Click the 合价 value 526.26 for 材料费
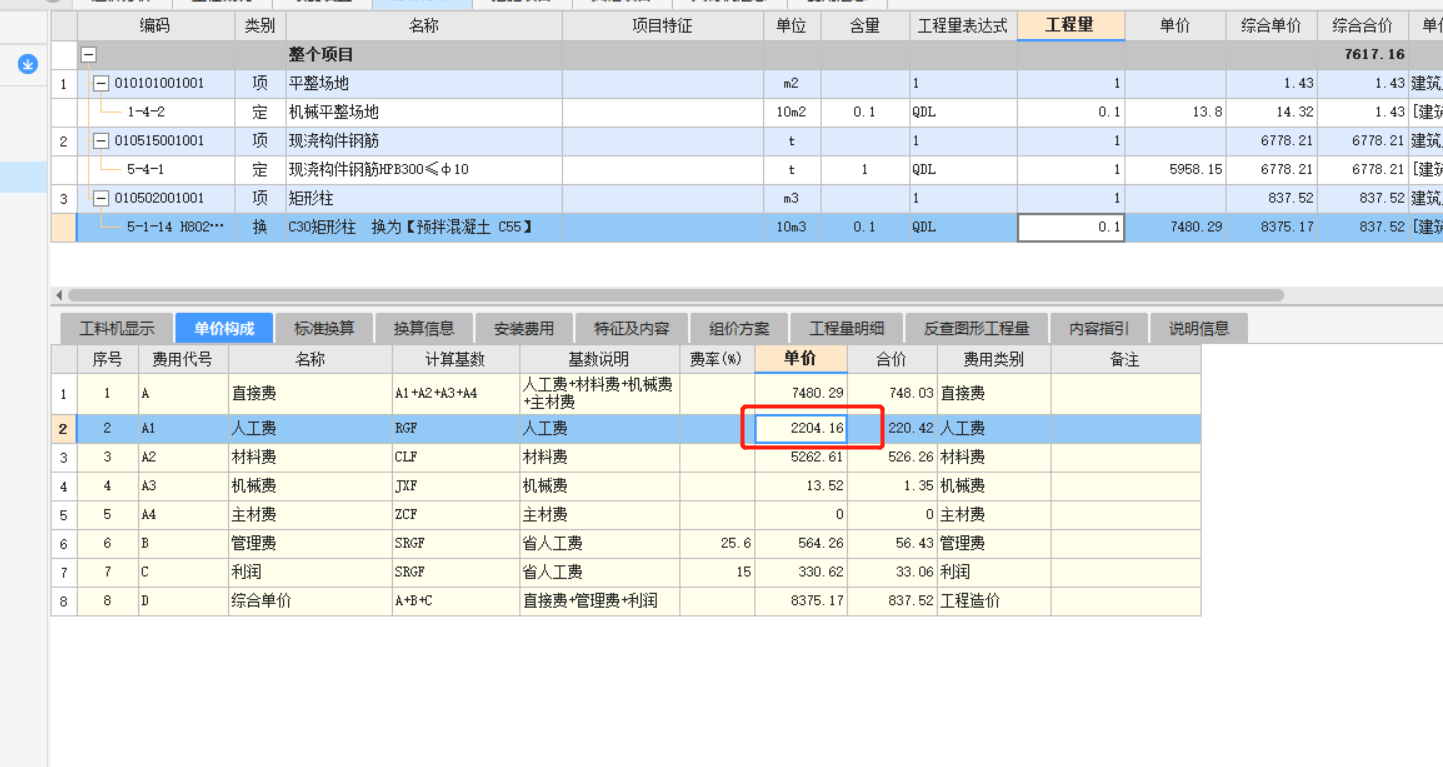Image resolution: width=1443 pixels, height=767 pixels. (892, 457)
